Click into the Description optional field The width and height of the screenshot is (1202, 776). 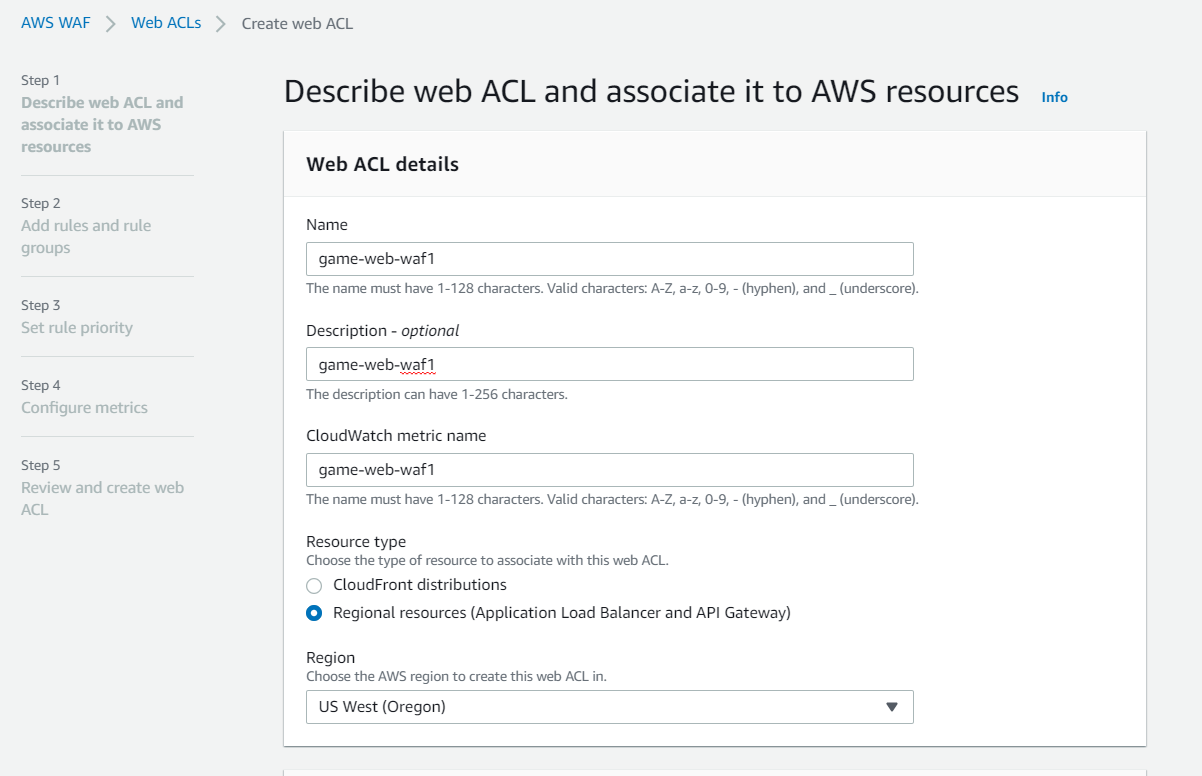(609, 364)
